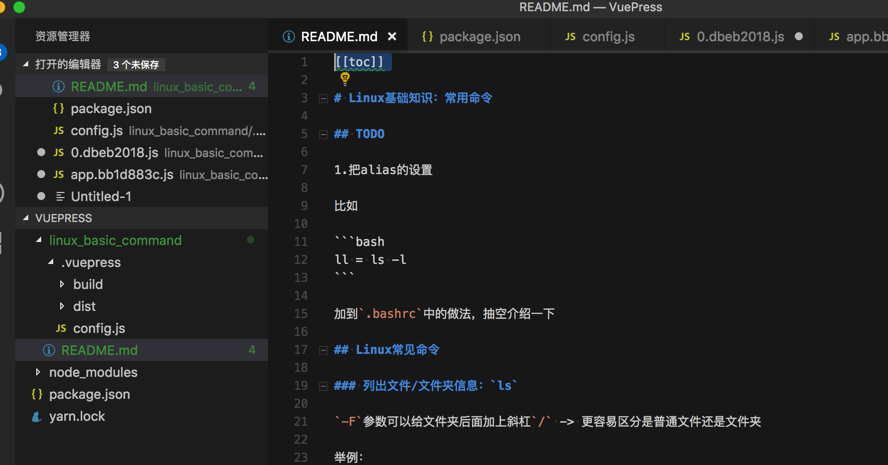Open package.json in VUEPRESS file tree

(x=142, y=394)
